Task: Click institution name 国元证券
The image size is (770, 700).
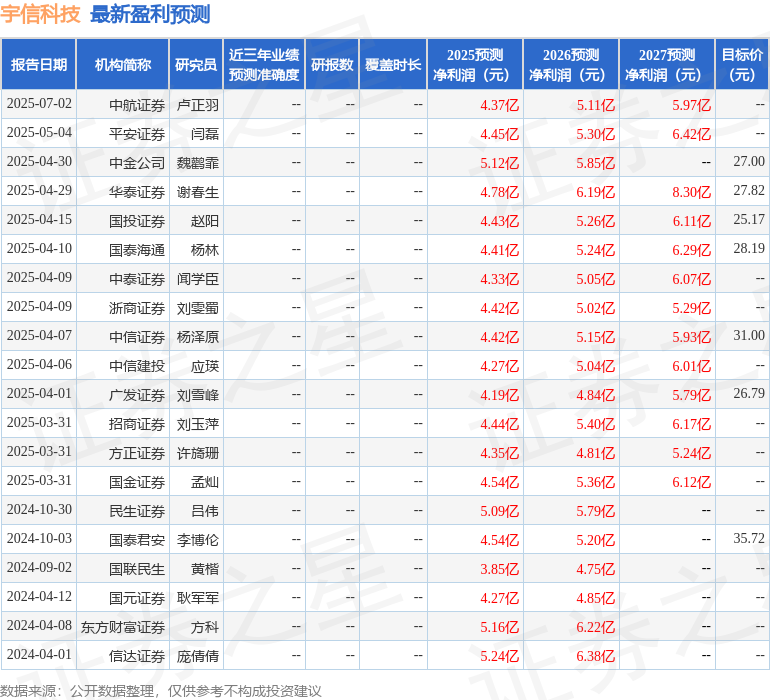Action: [x=137, y=598]
